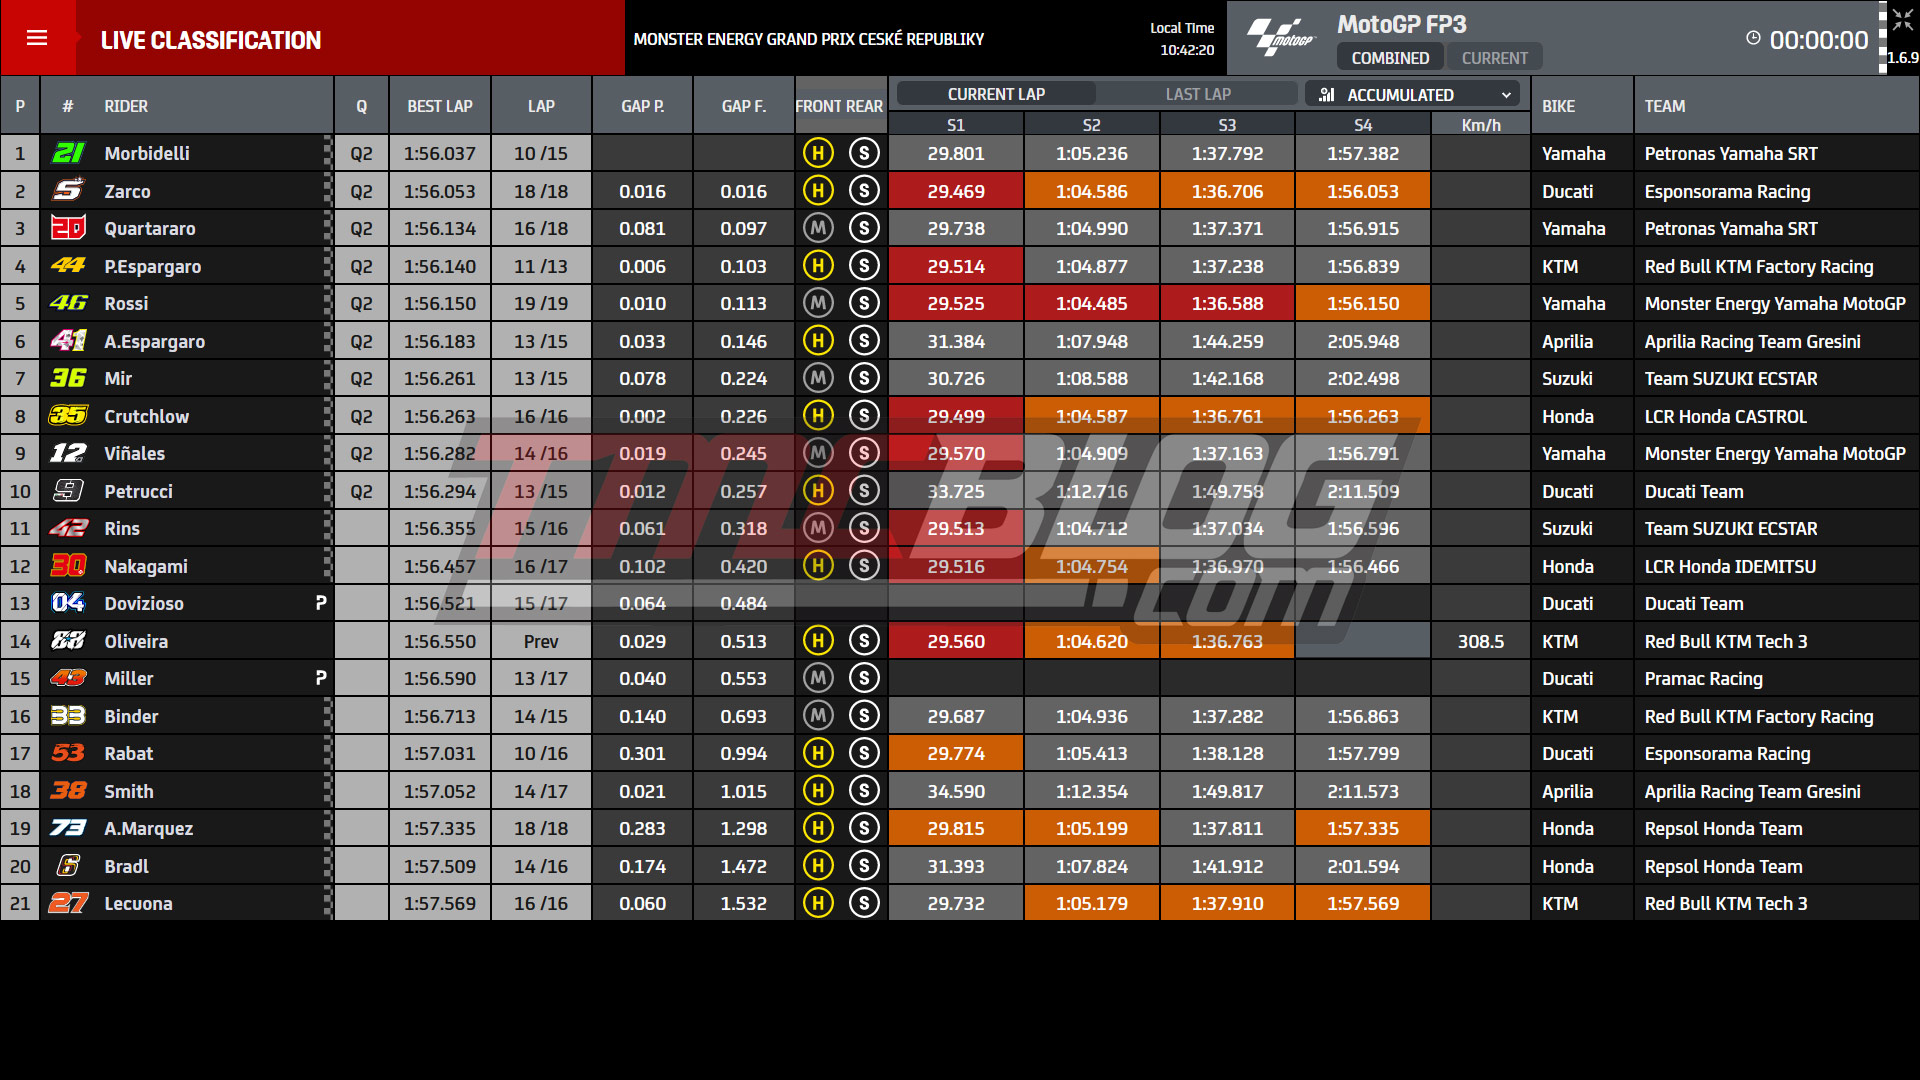1920x1080 pixels.
Task: Click LIVE CLASSIFICATION title
Action: (x=211, y=40)
